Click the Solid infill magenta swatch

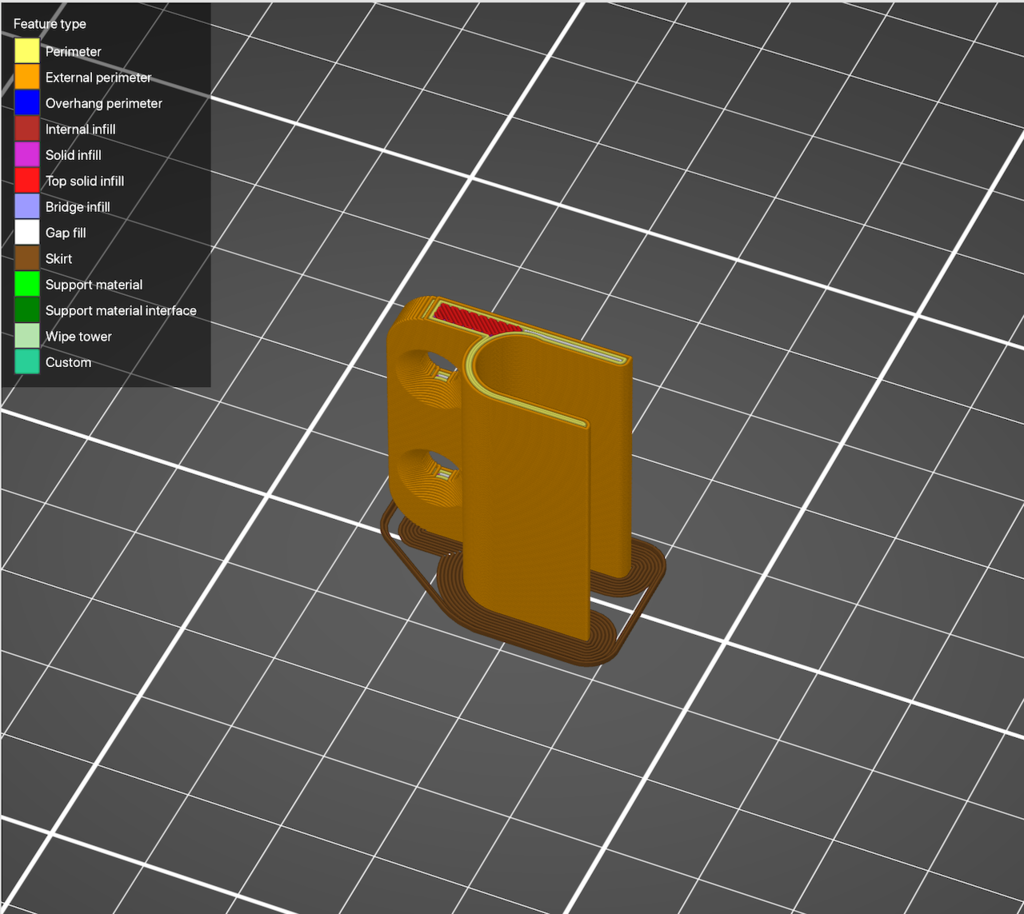(27, 155)
